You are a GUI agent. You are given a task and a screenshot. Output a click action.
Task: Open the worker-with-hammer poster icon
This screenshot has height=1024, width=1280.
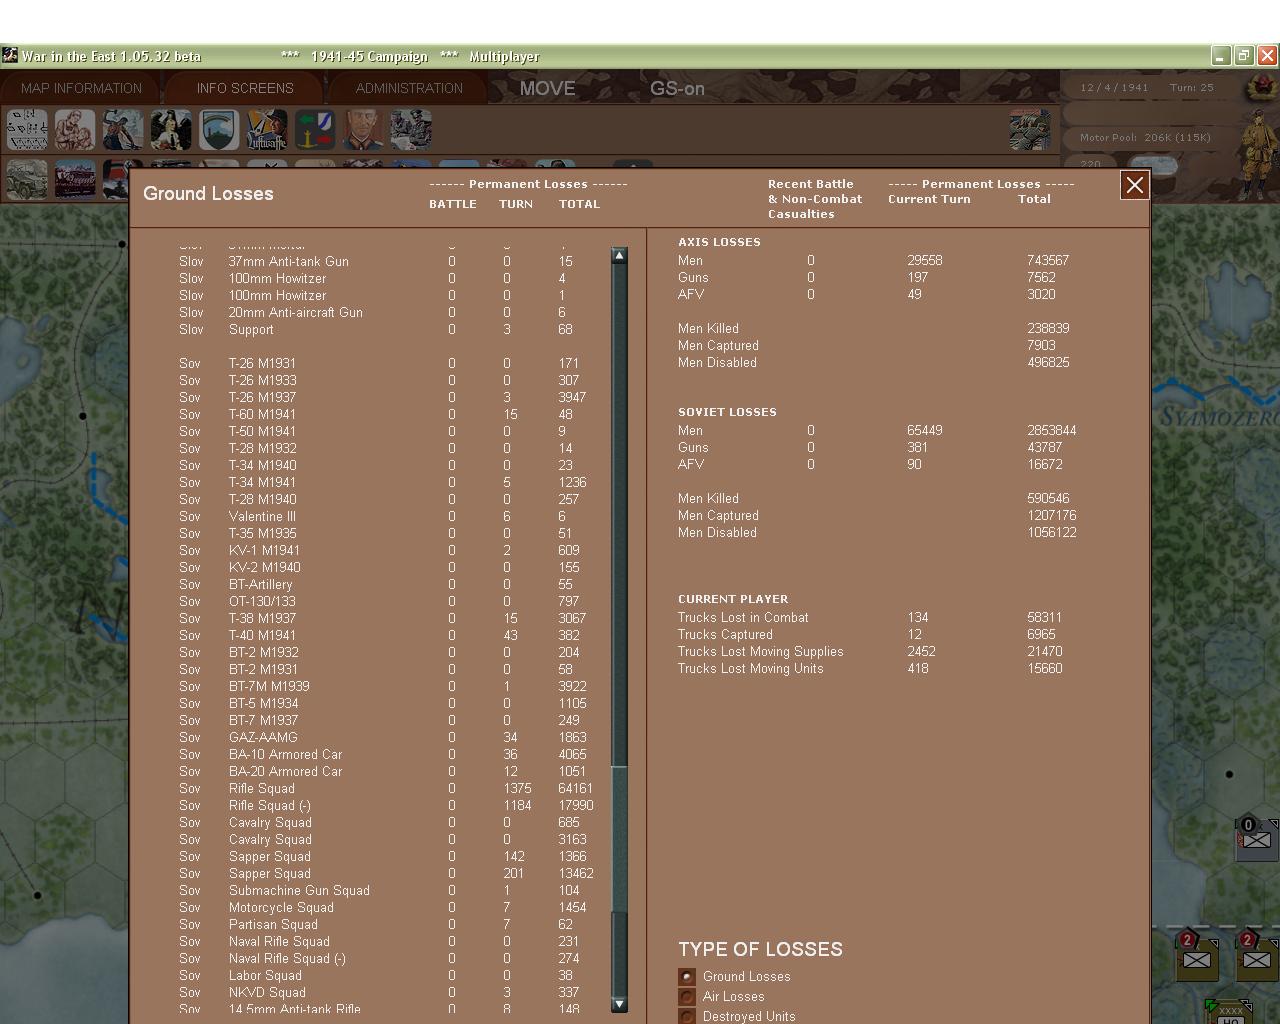coord(123,130)
